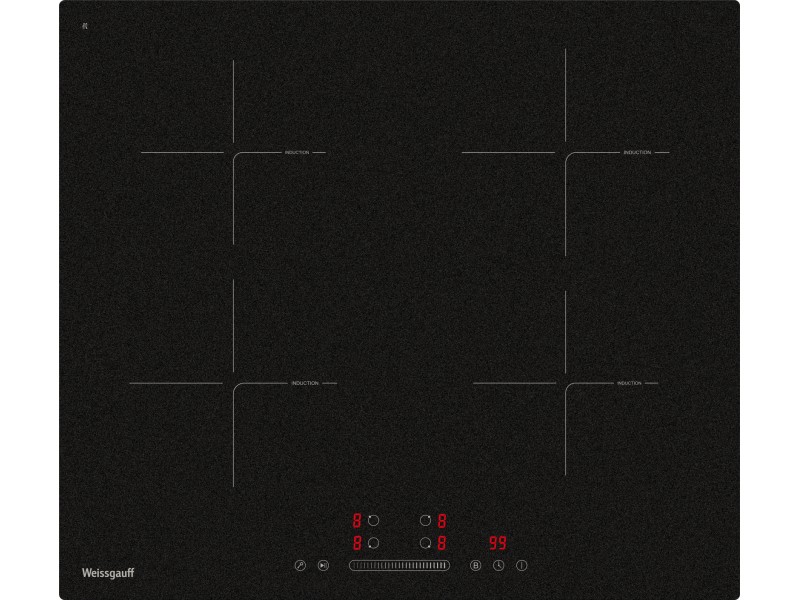Click the Weissgauff brand logo
This screenshot has height=600, width=800.
(108, 573)
